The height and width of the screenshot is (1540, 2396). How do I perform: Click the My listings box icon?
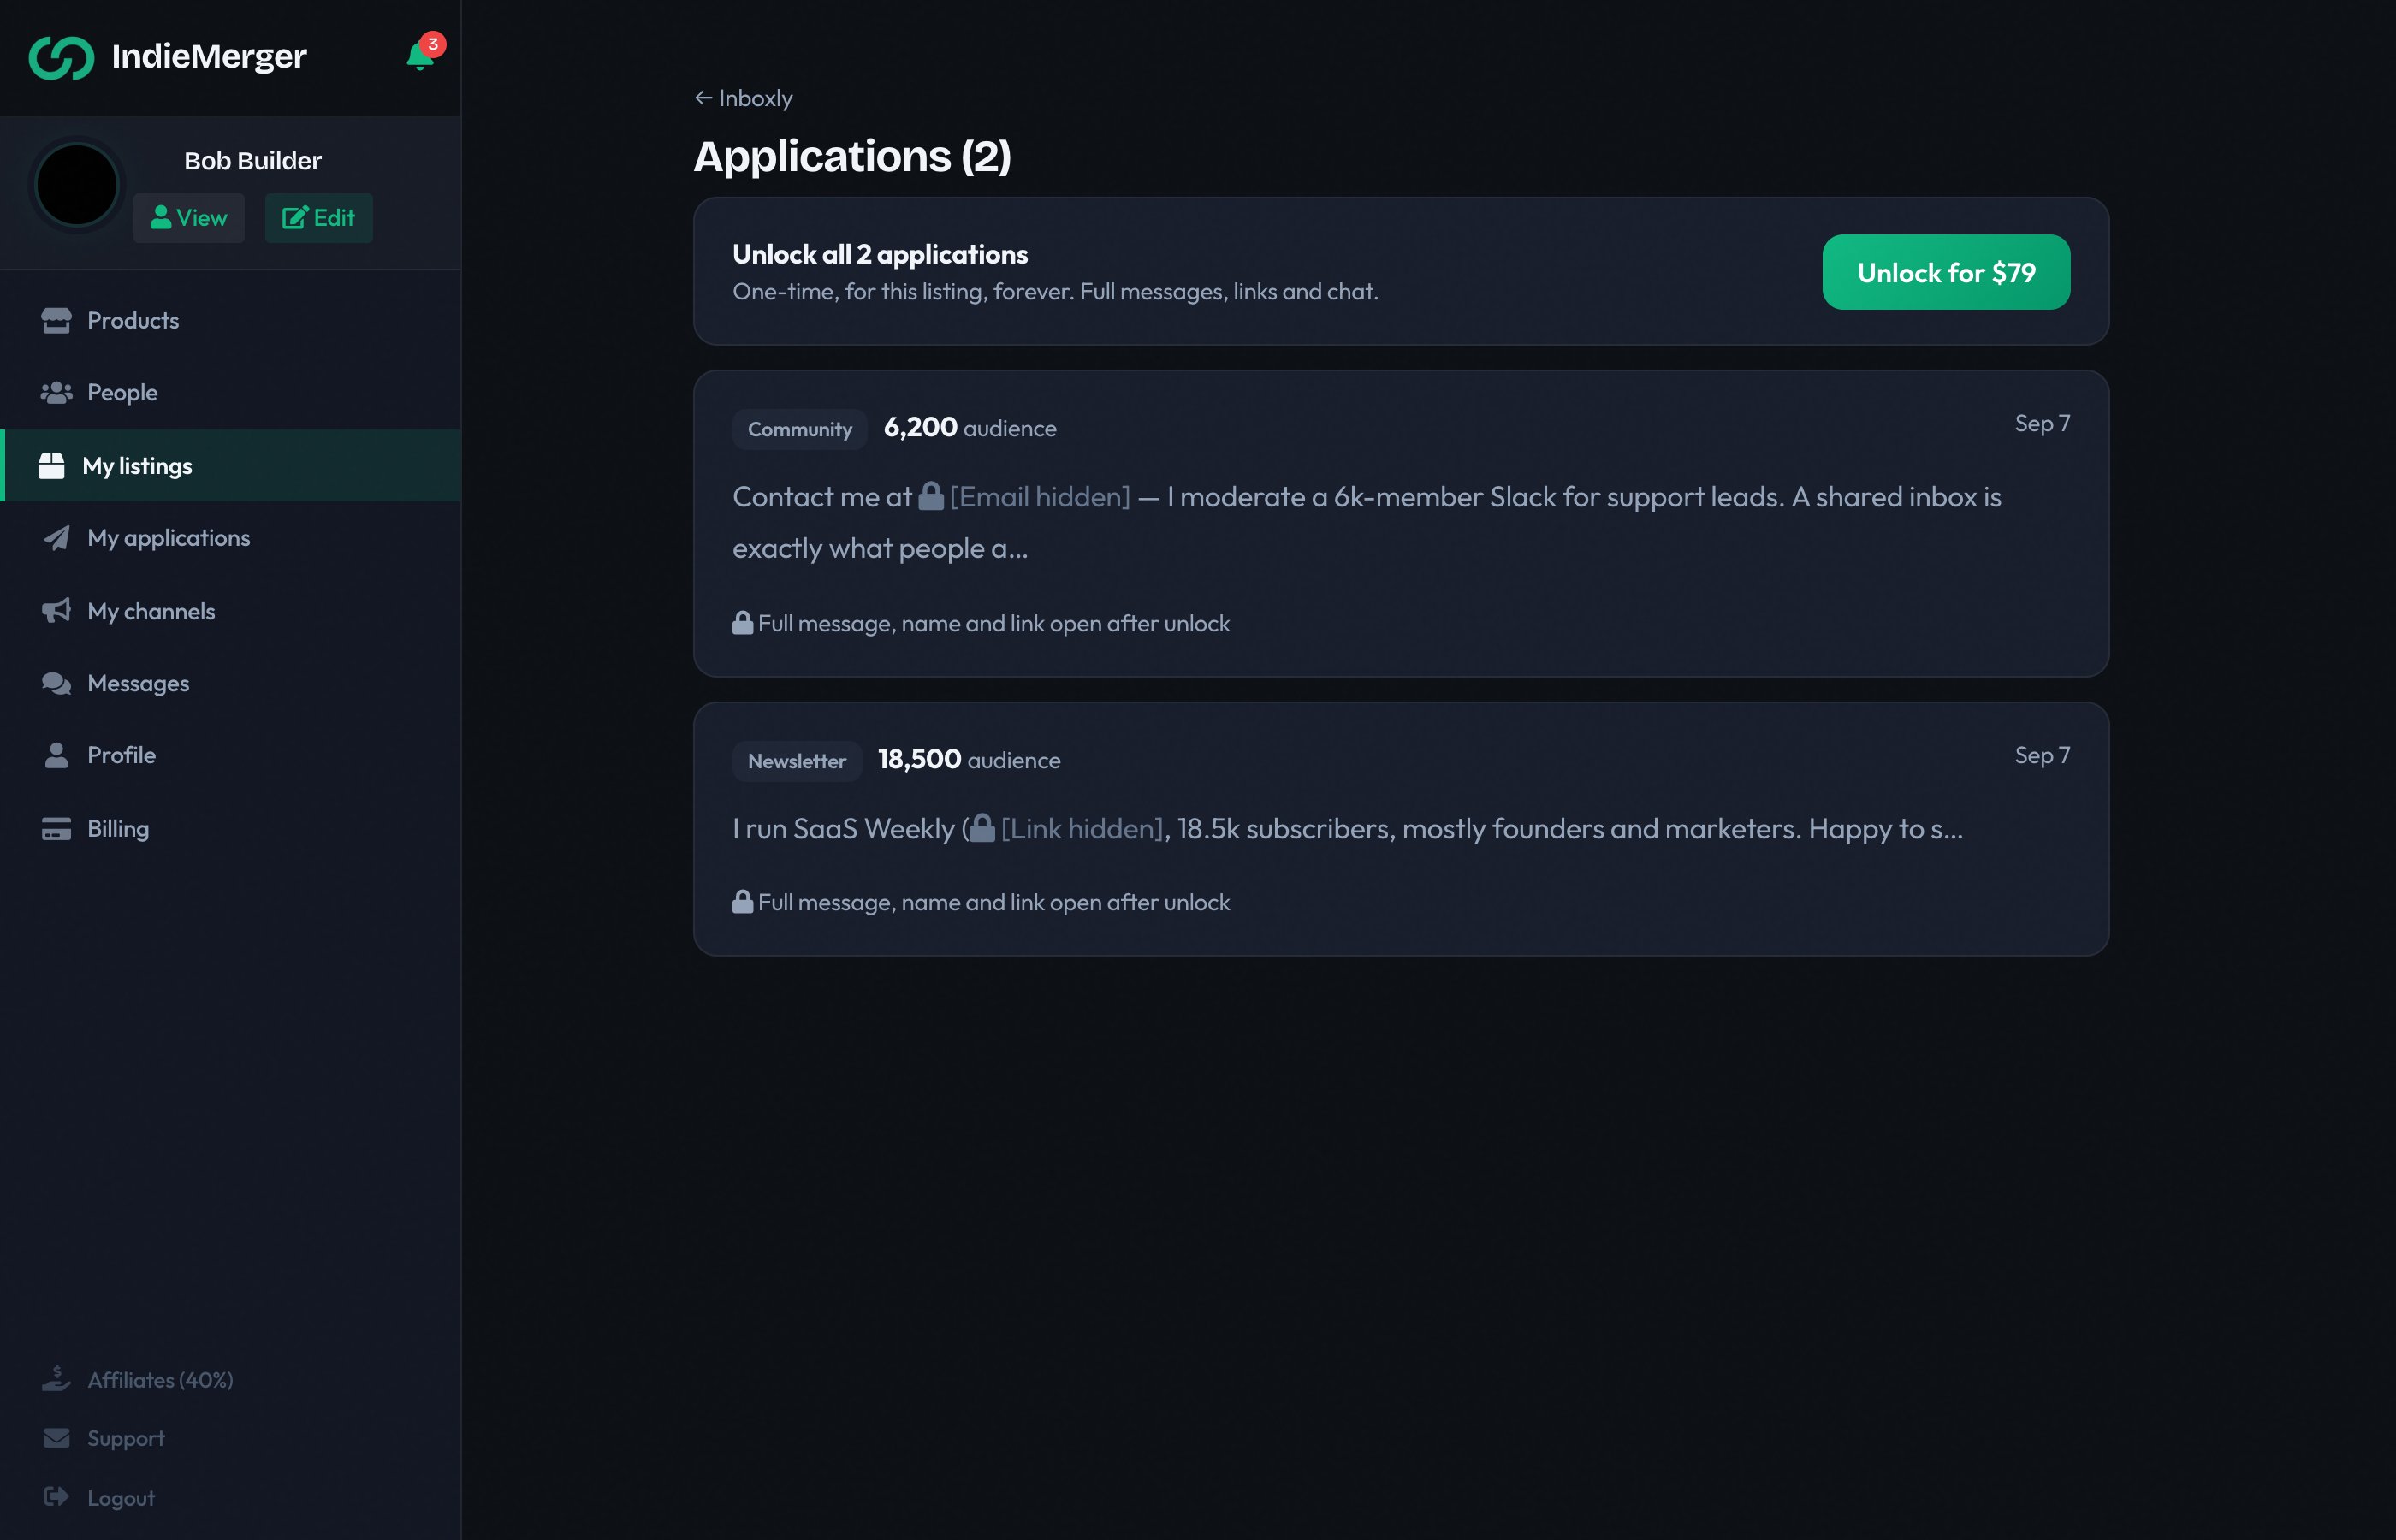point(51,466)
